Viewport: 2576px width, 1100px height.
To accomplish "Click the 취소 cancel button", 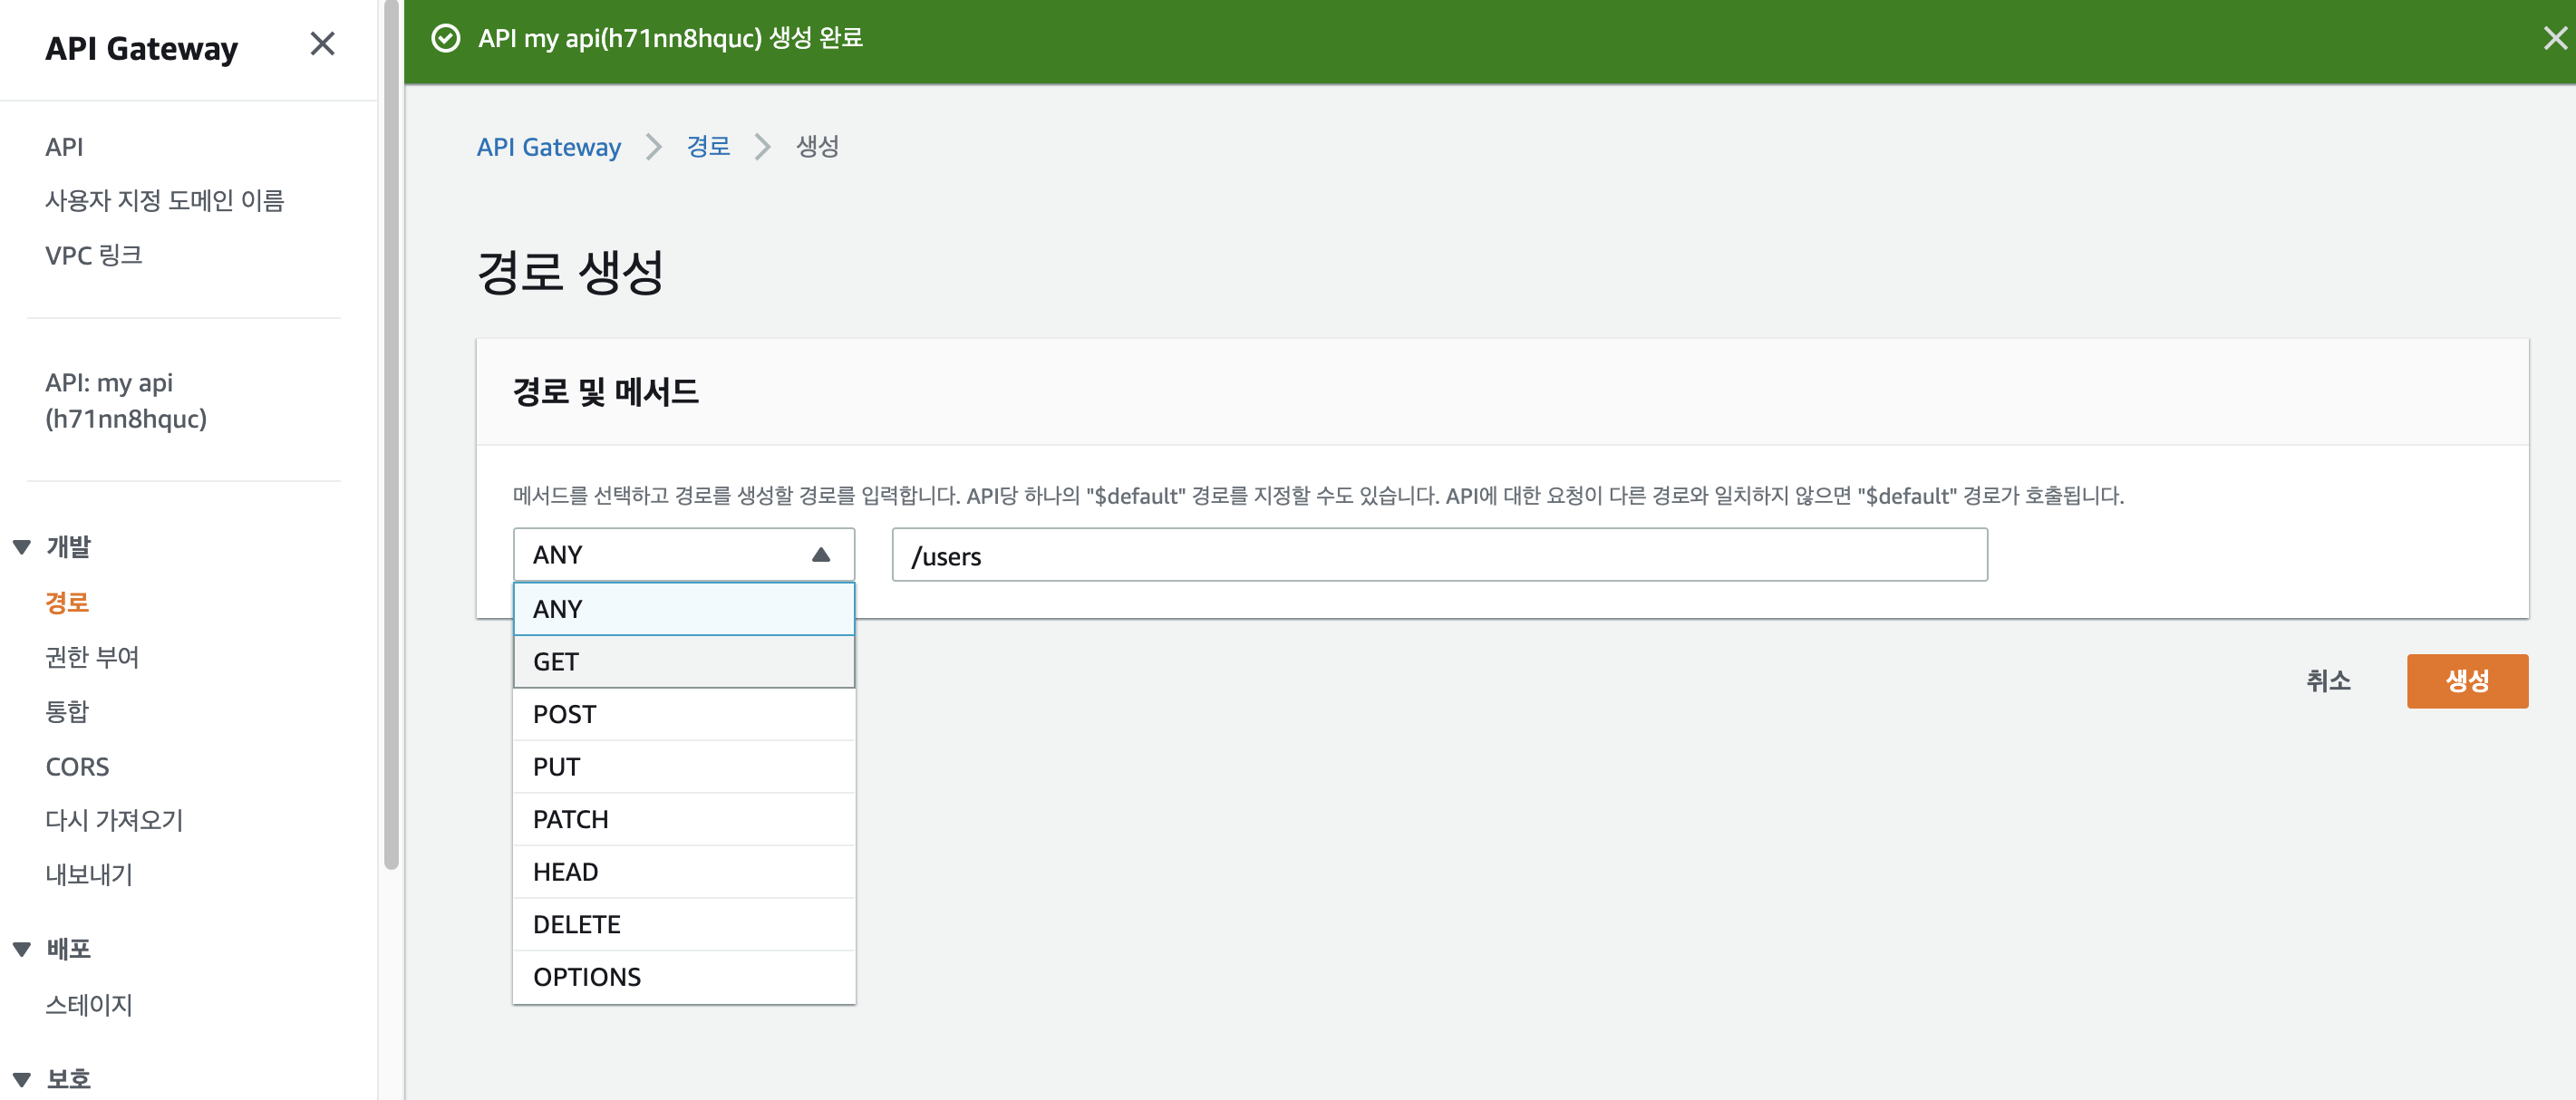I will 2327,681.
